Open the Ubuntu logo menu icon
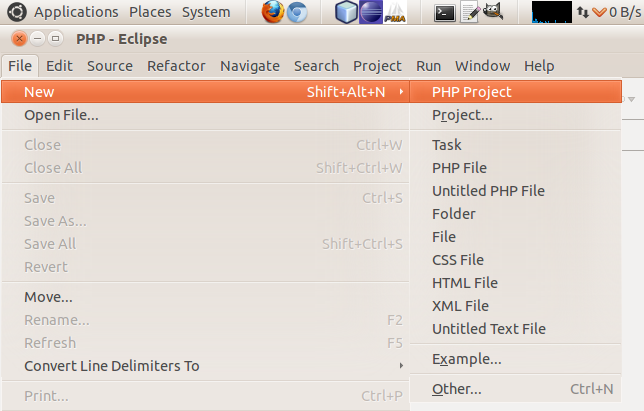Viewport: 644px width, 411px height. (17, 12)
